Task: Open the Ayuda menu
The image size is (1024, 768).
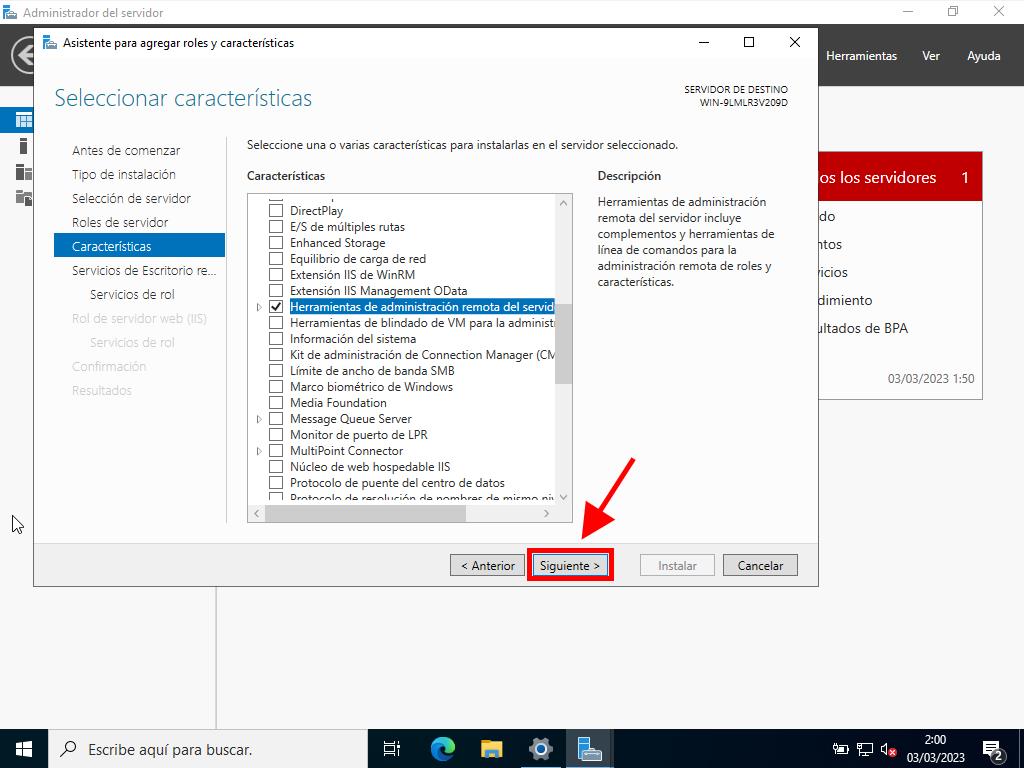Action: click(983, 56)
